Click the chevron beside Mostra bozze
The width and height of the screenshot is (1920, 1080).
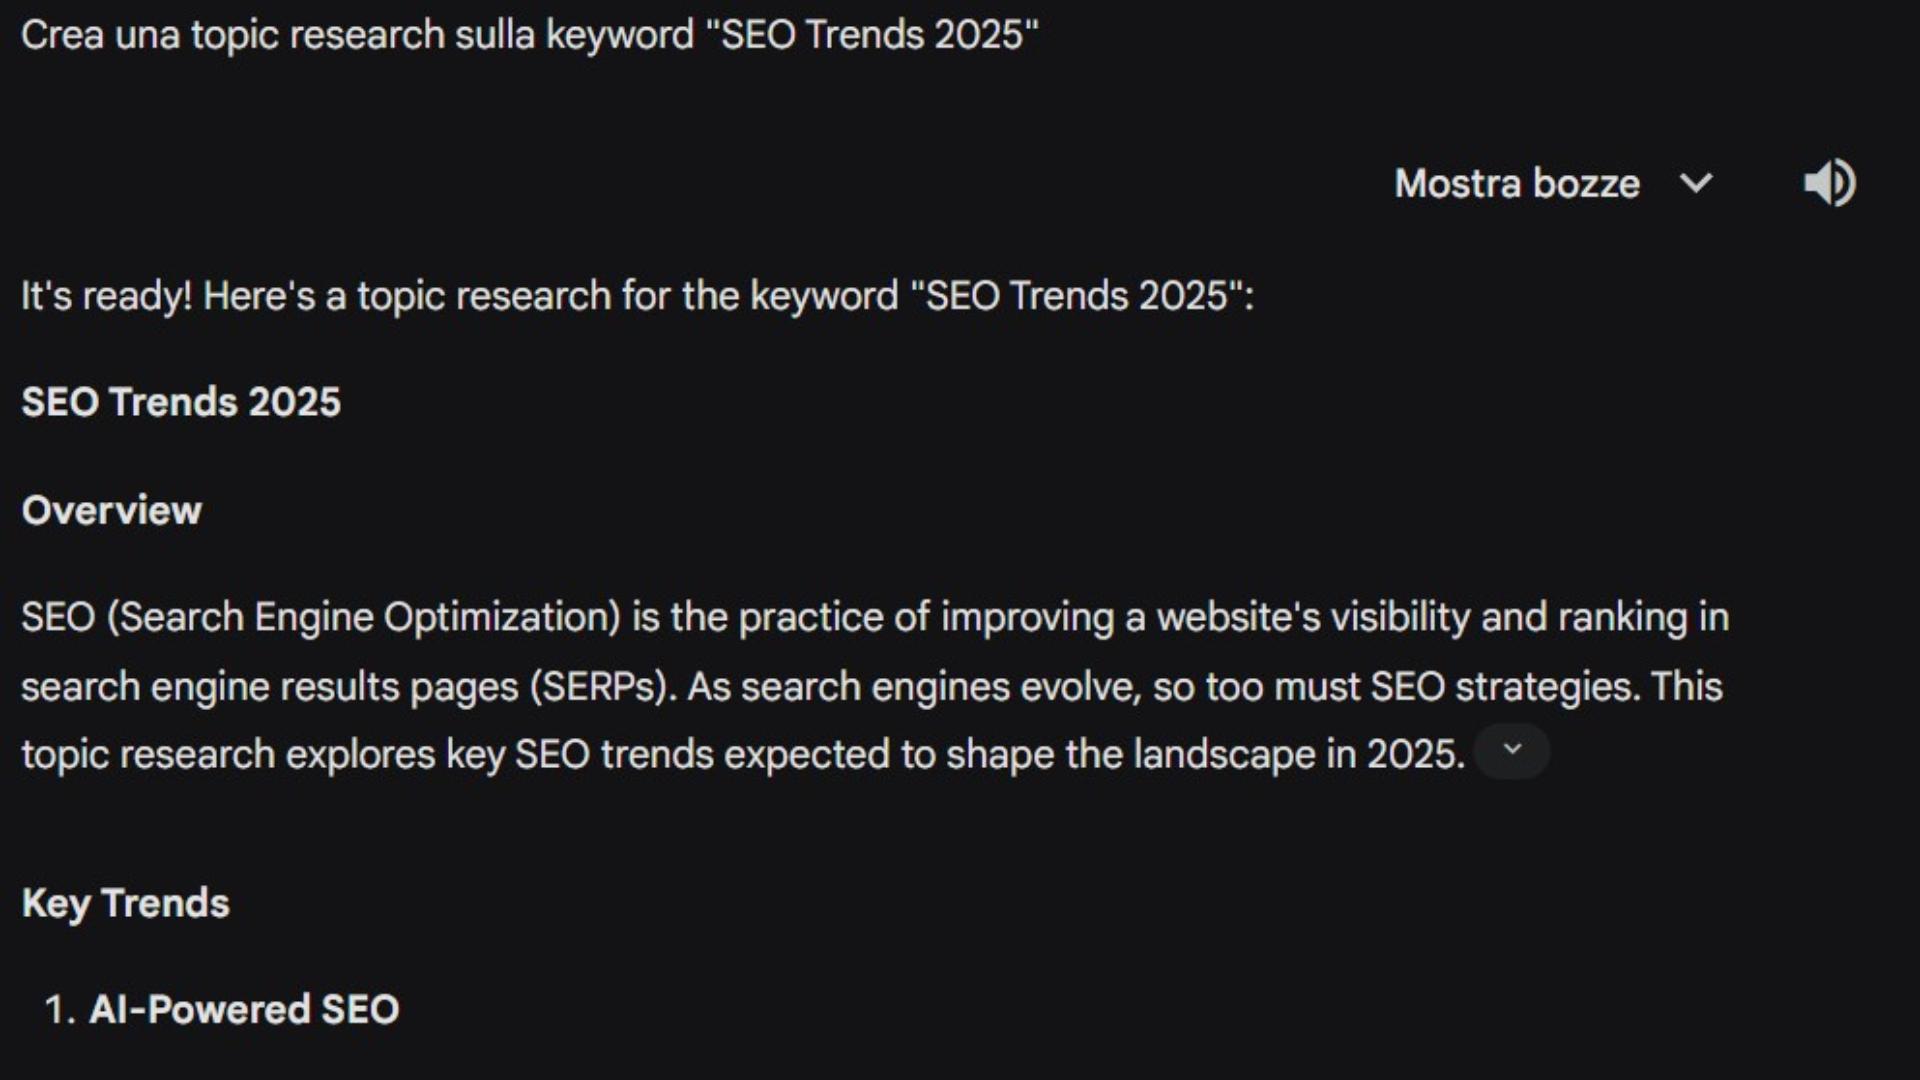(1696, 184)
